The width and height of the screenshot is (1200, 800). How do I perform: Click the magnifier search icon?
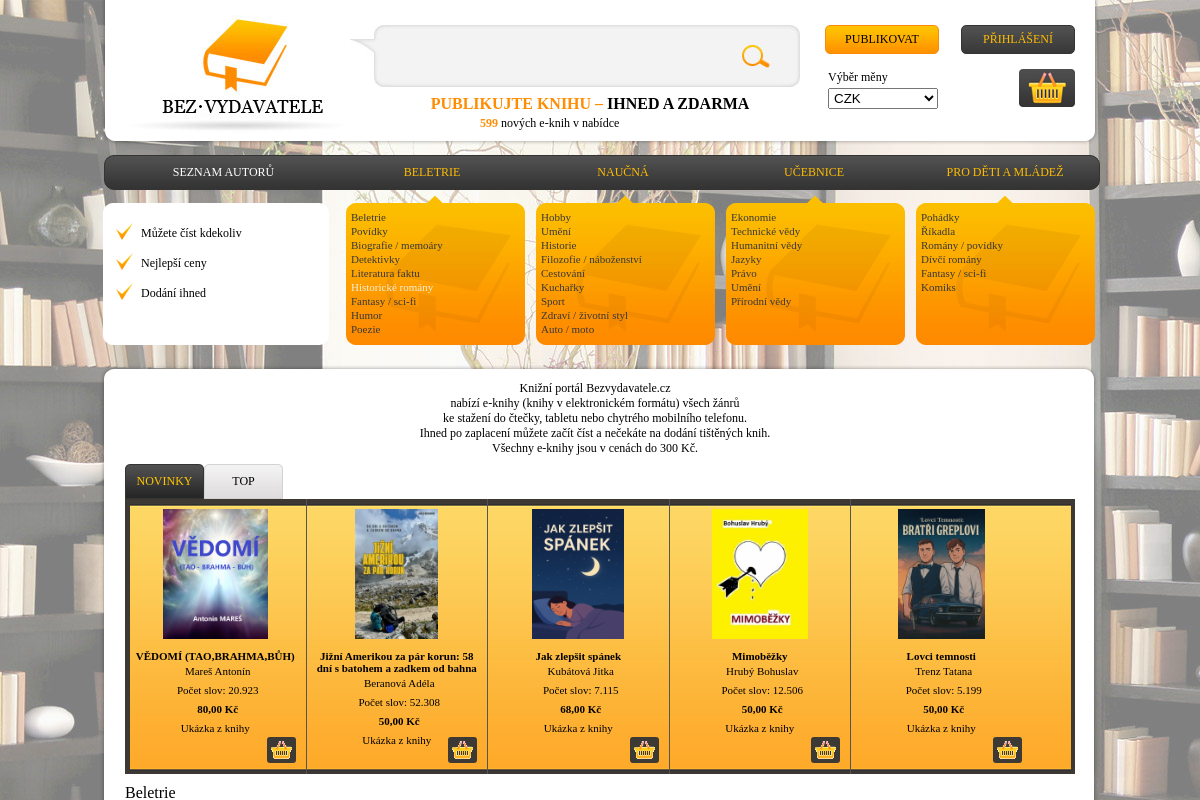[755, 57]
